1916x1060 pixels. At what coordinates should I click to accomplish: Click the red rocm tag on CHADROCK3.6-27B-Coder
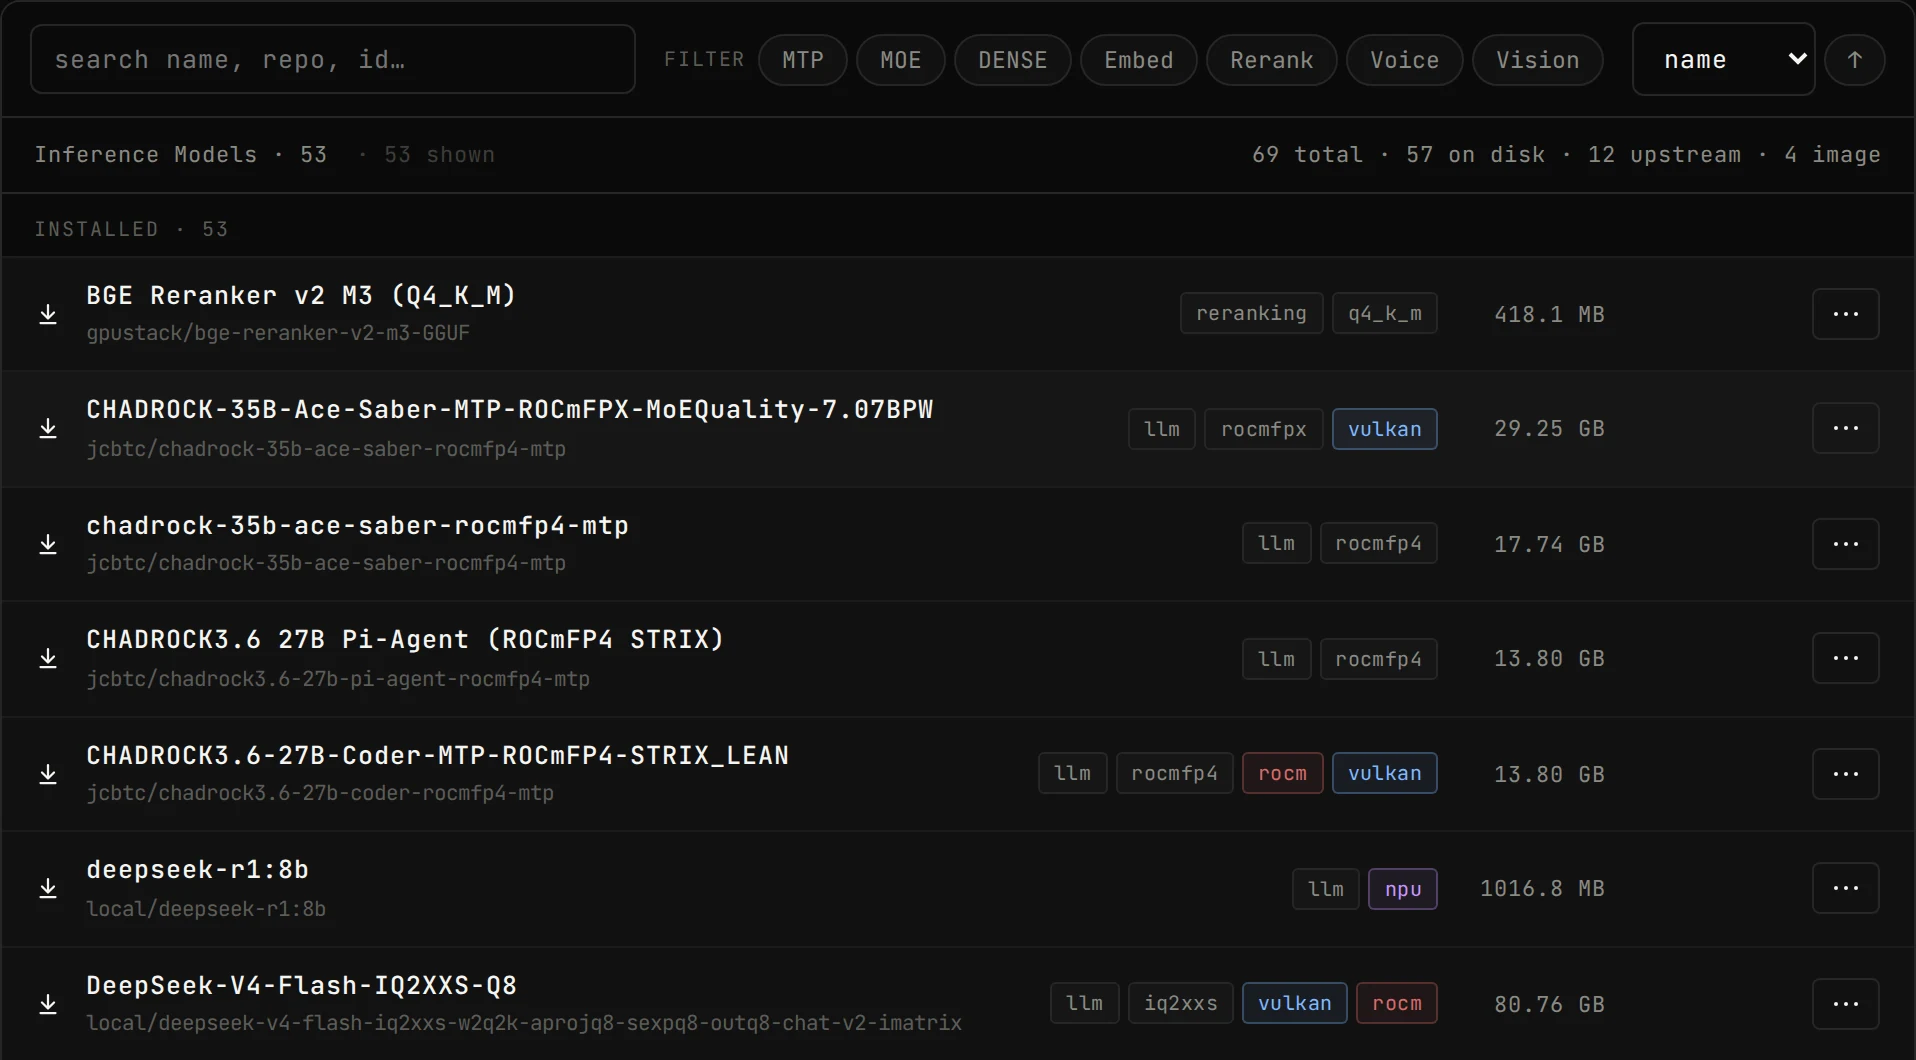1283,773
